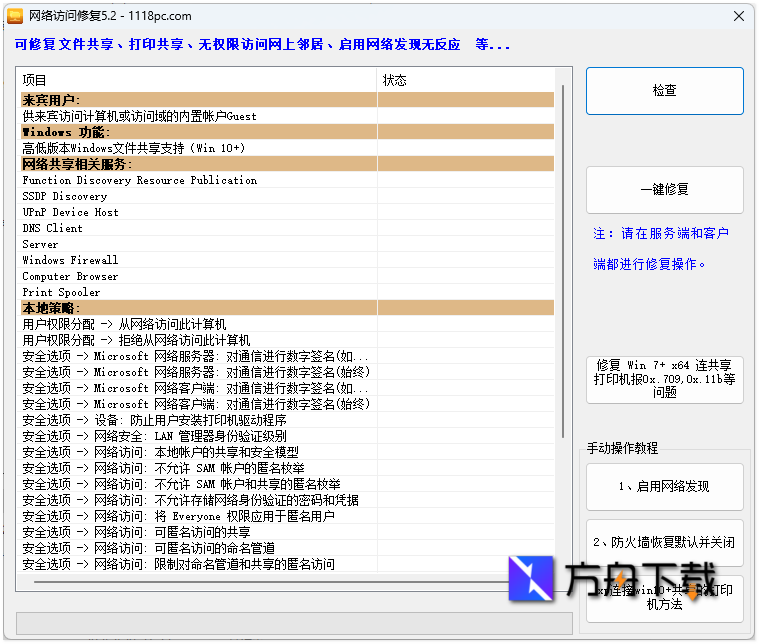Select the 网络共享相关服务 group row

[x=287, y=164]
